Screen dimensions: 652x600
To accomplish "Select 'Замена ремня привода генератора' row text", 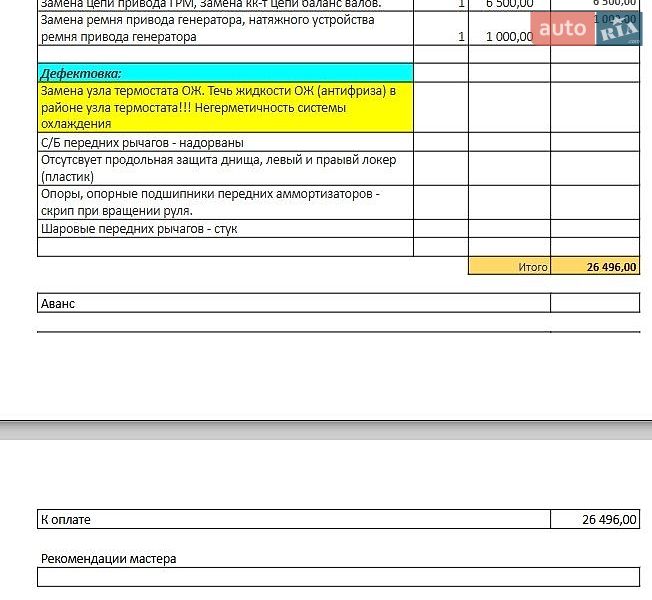I will [x=207, y=28].
